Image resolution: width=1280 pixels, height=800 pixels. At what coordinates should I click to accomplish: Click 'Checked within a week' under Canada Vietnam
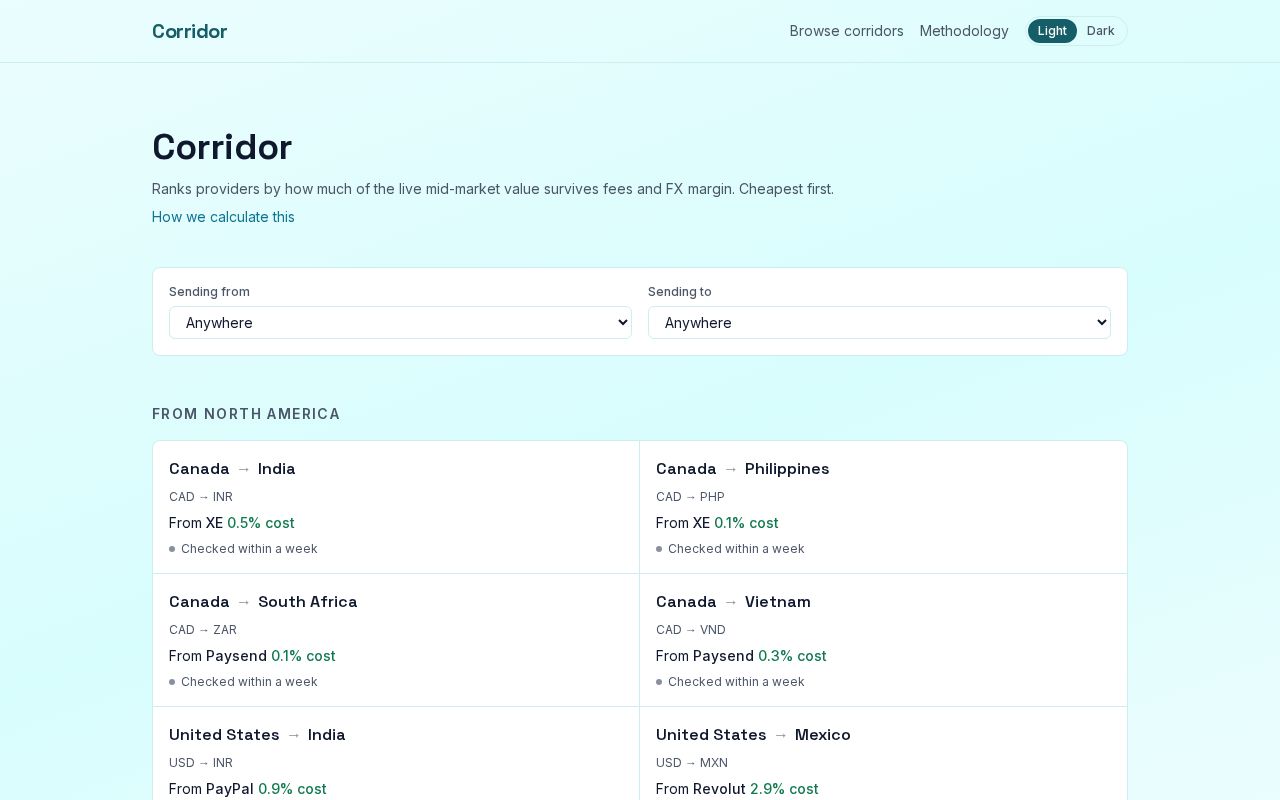click(736, 682)
